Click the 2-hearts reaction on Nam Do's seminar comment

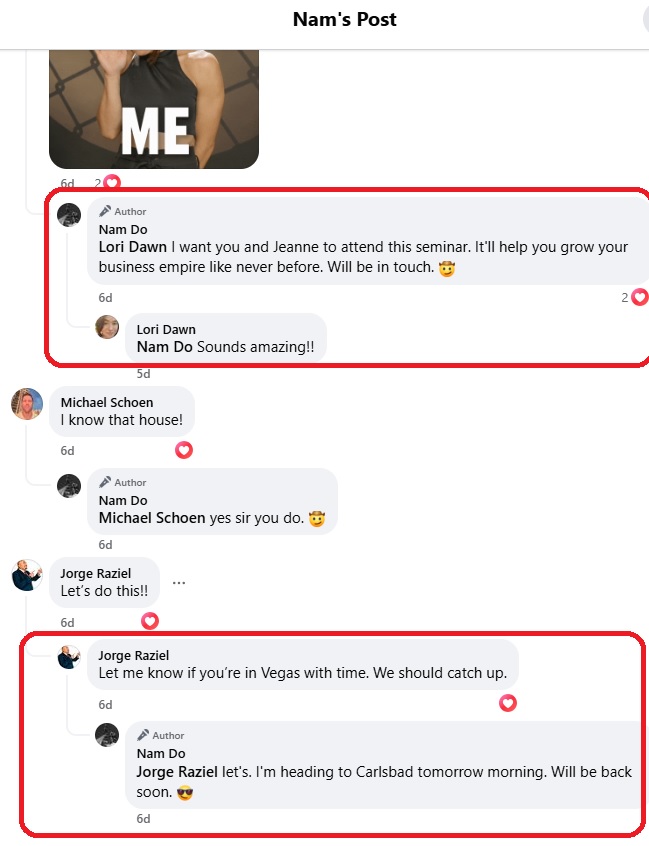pos(634,297)
